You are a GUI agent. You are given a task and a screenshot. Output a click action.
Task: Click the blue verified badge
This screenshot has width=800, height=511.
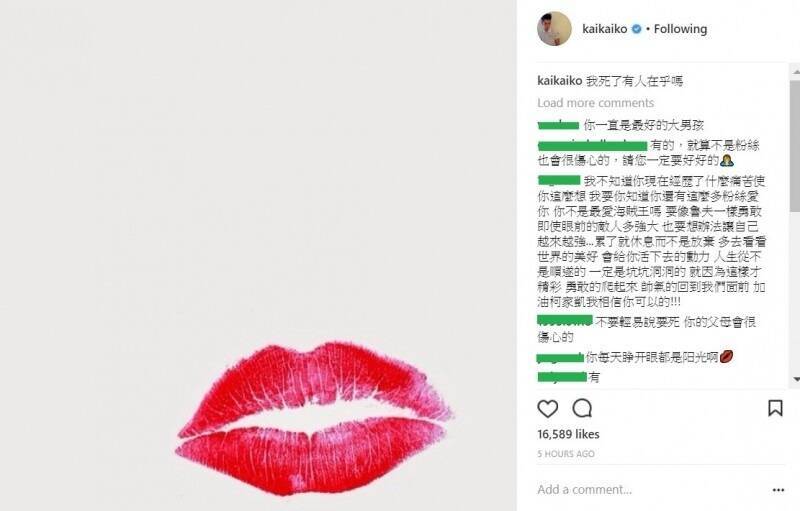pos(636,29)
